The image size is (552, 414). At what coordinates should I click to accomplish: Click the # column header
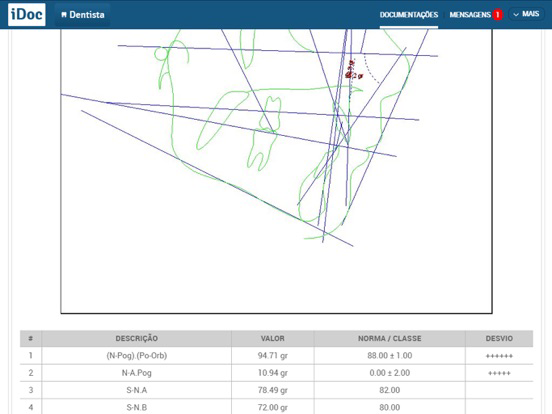coord(31,338)
